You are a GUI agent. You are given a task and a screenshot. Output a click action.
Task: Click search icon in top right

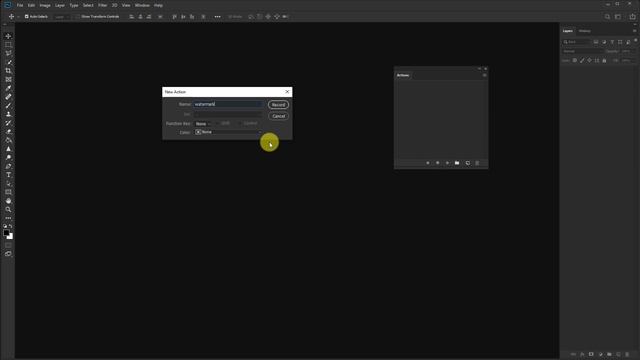(x=607, y=17)
